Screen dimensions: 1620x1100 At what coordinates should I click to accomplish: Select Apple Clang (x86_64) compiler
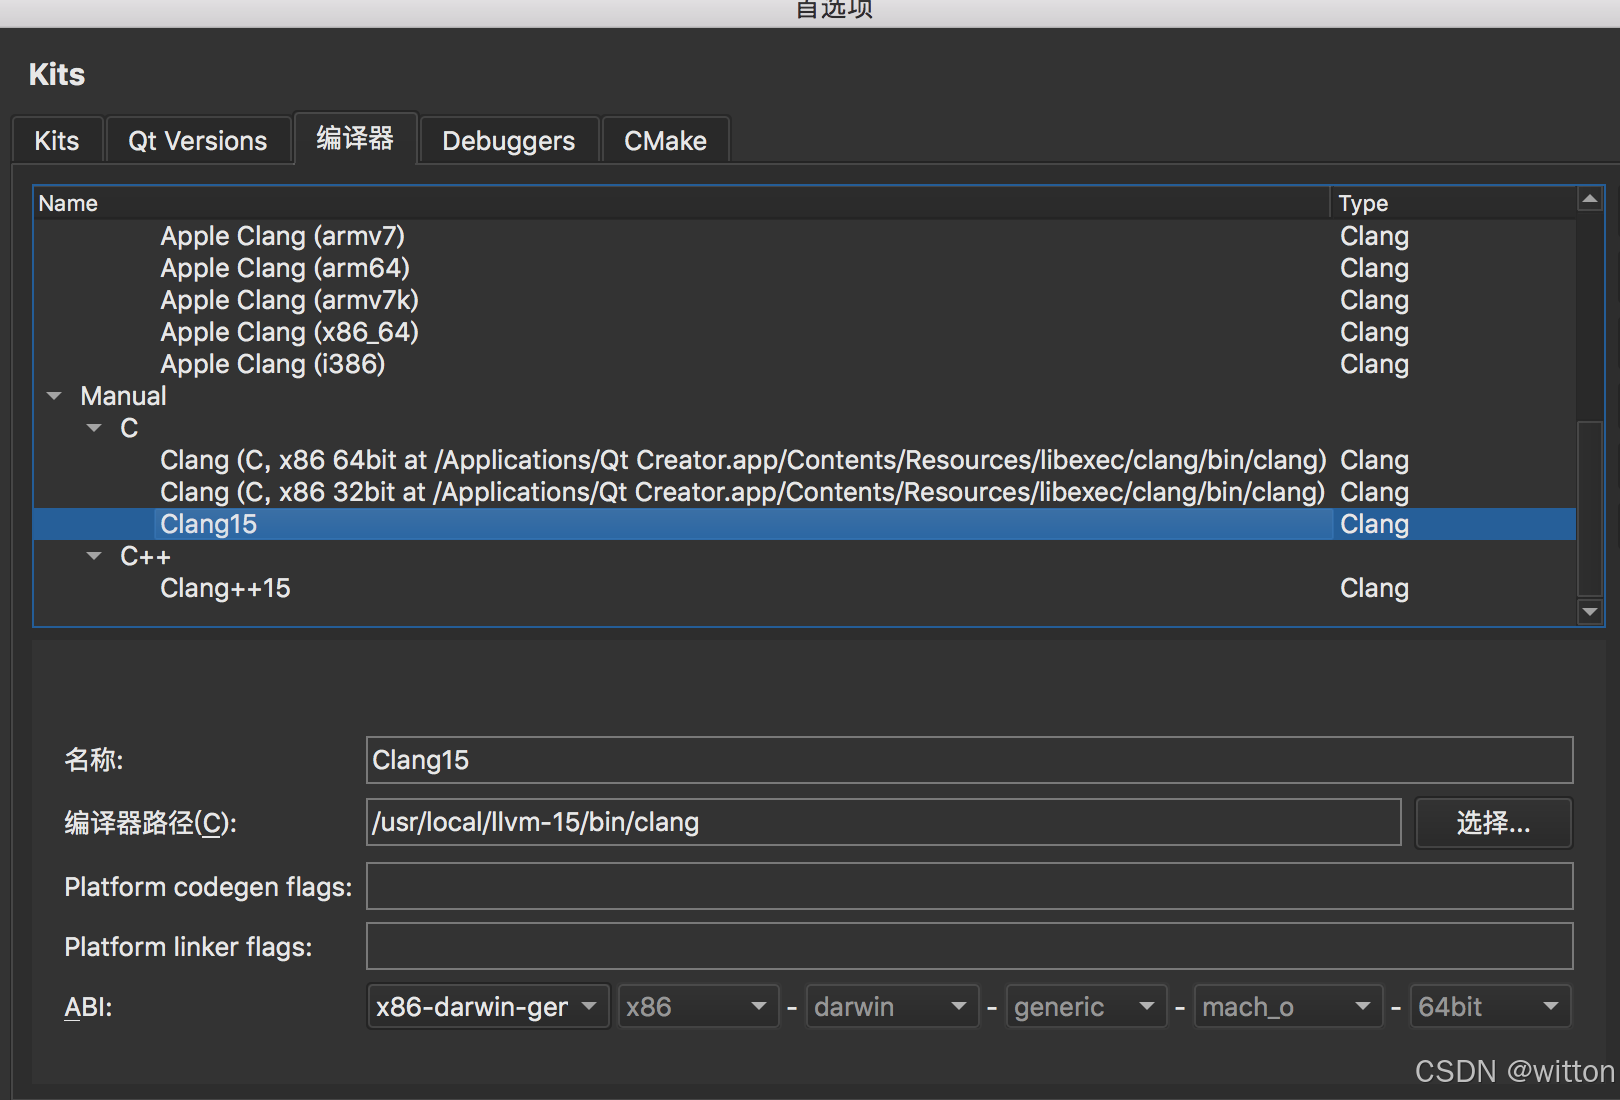coord(289,332)
